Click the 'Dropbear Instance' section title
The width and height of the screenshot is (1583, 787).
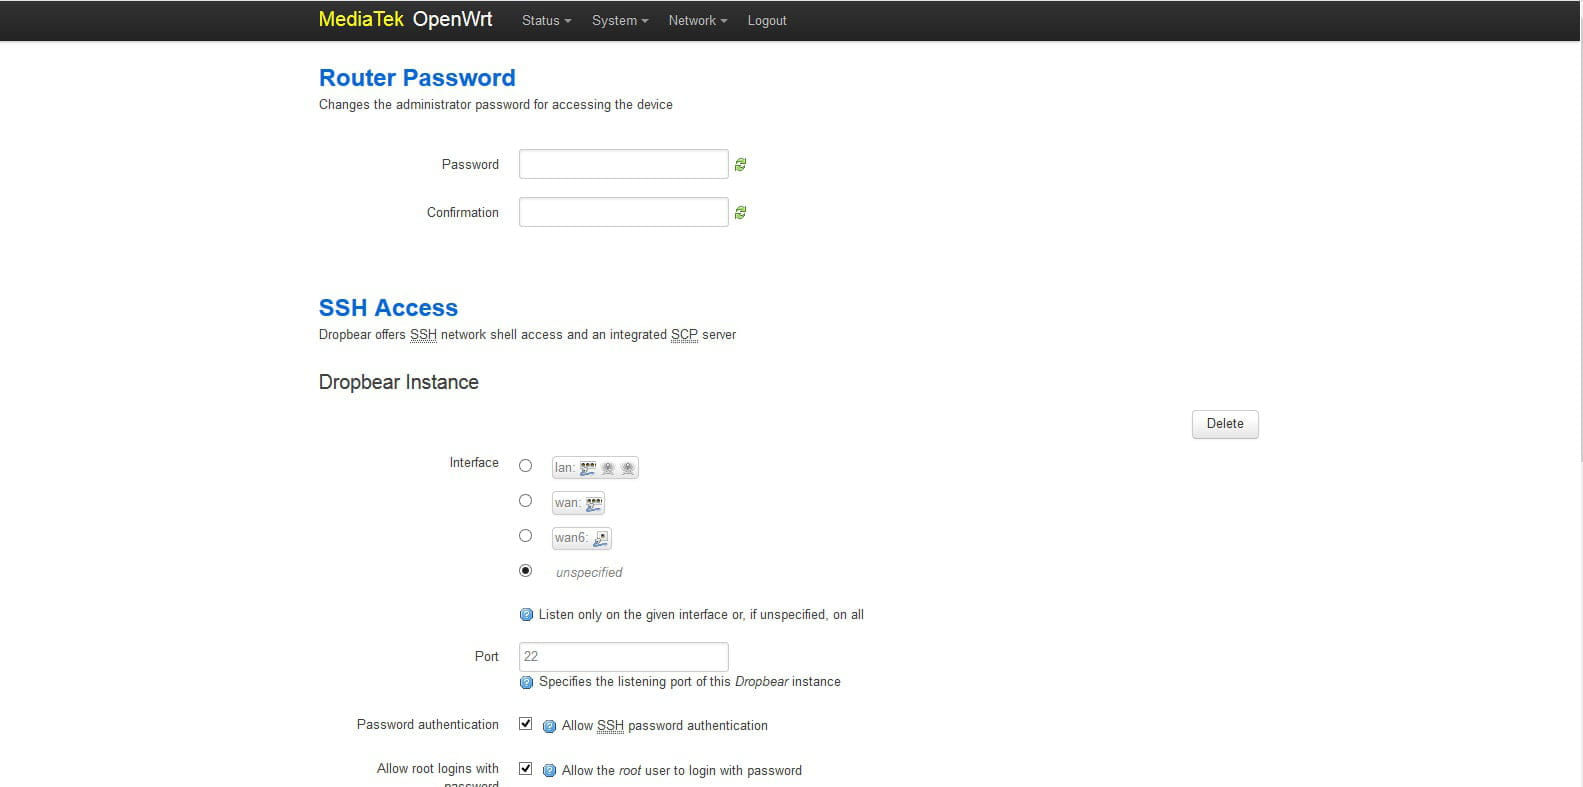pos(399,382)
